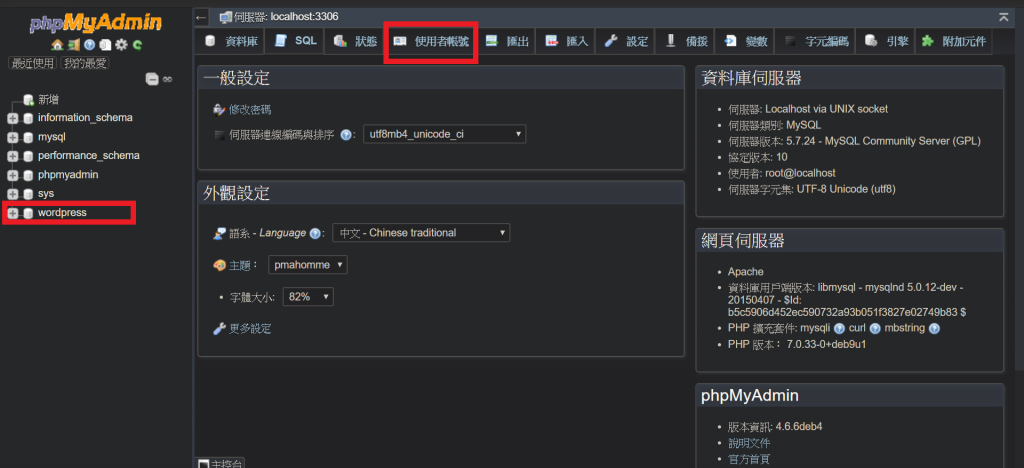Open the utf8mb4_unicode_ci collation dropdown
1024x468 pixels.
click(x=444, y=134)
